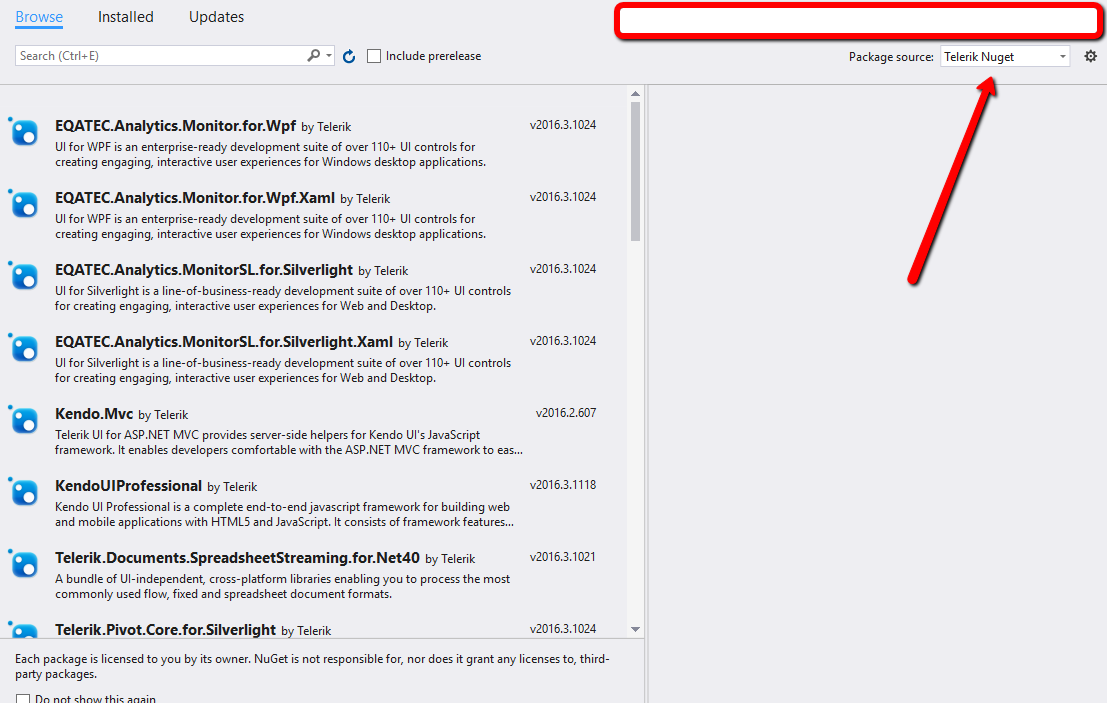
Task: Enable Include prerelease checkbox
Action: point(374,56)
